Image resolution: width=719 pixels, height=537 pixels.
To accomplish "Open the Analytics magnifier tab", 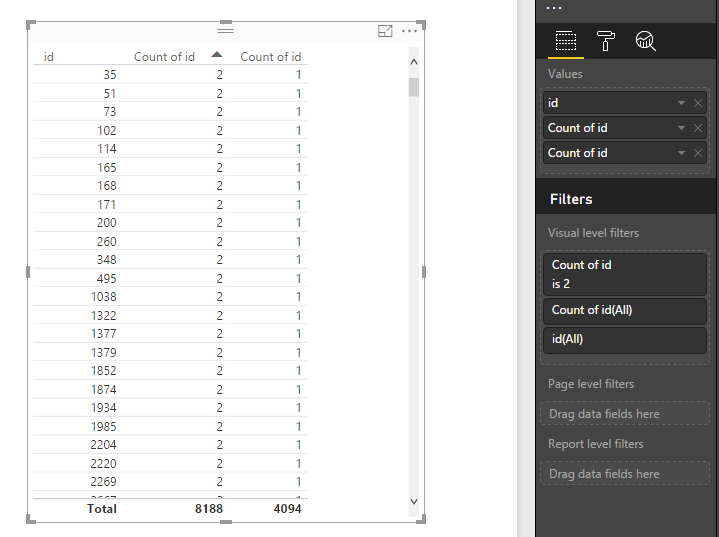I will pos(645,41).
